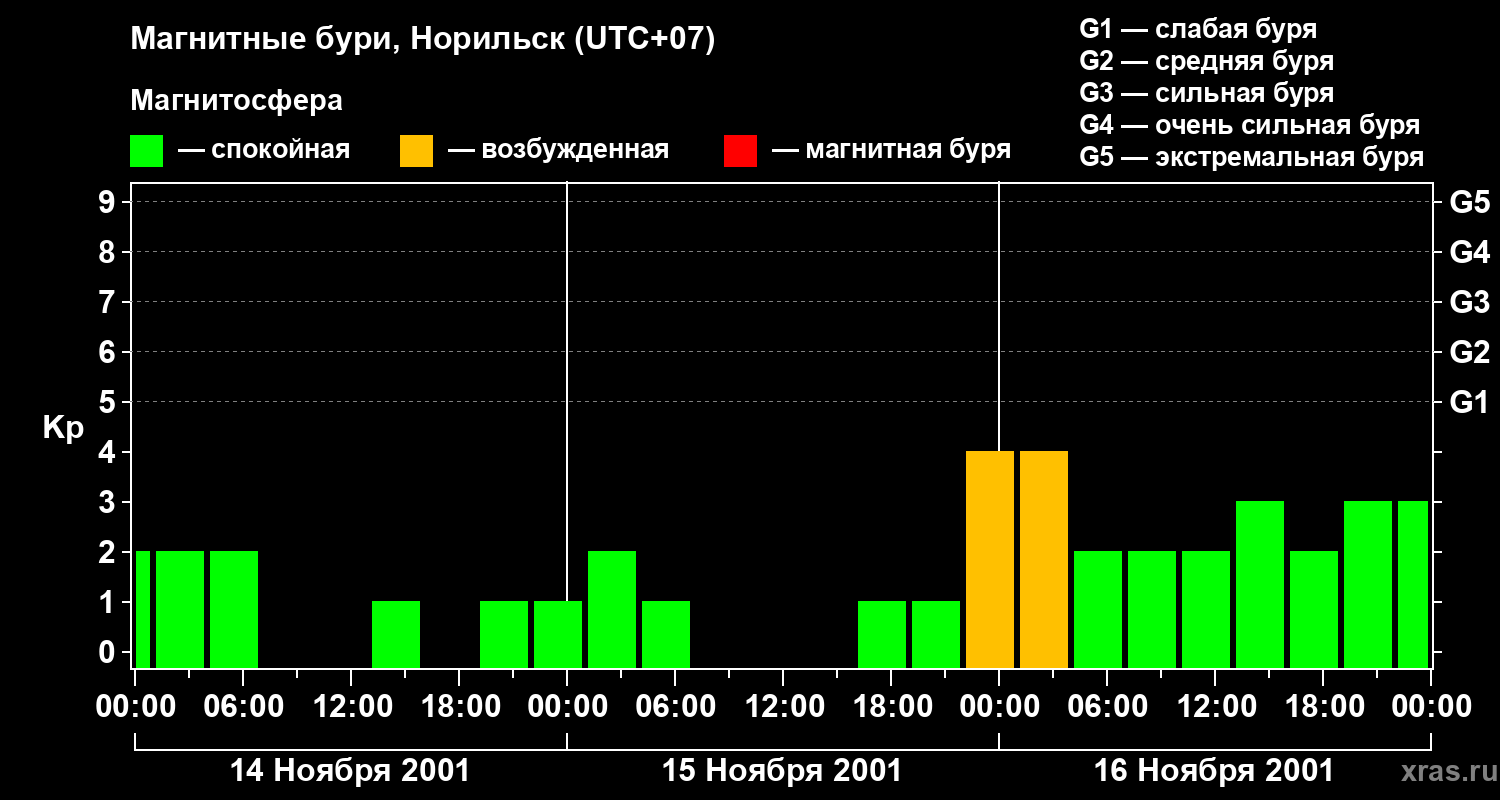Select the '16 Ноября 2001' date label

coord(1213,771)
